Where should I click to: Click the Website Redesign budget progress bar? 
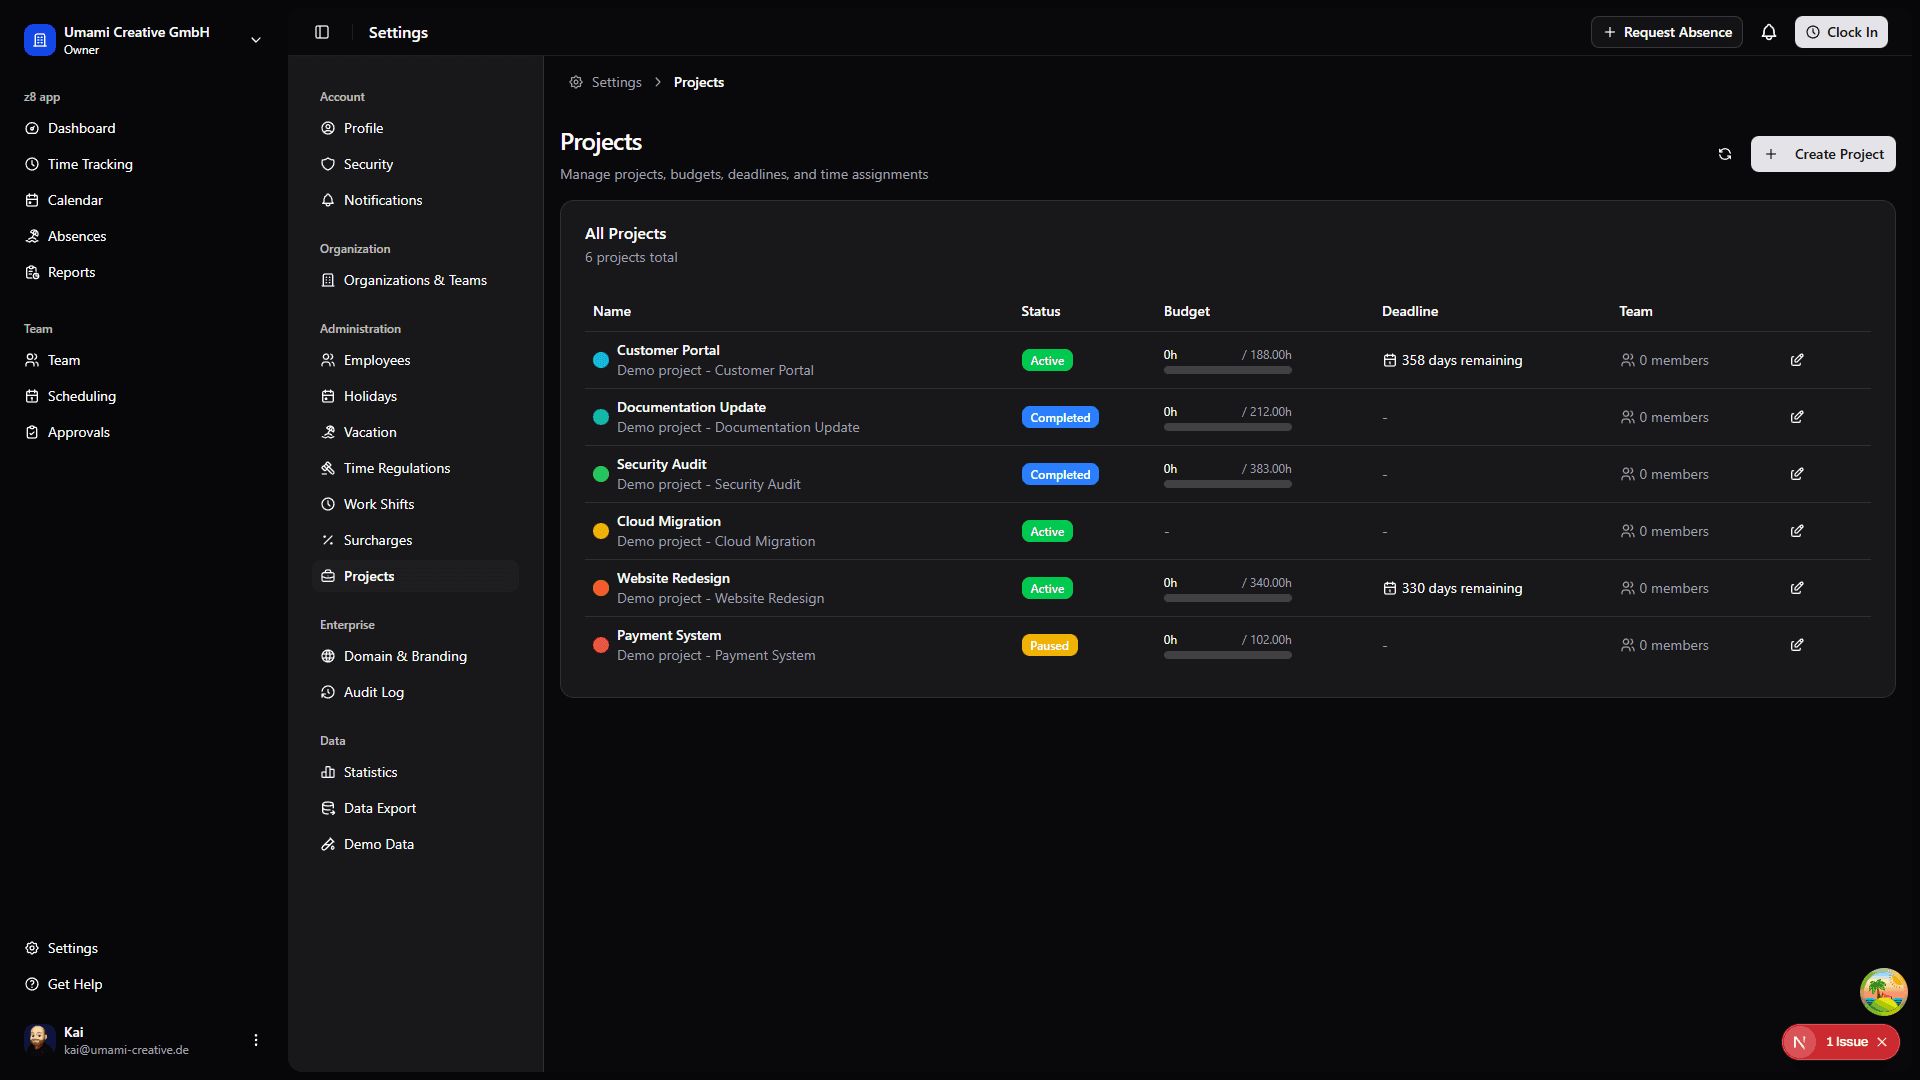coord(1227,597)
